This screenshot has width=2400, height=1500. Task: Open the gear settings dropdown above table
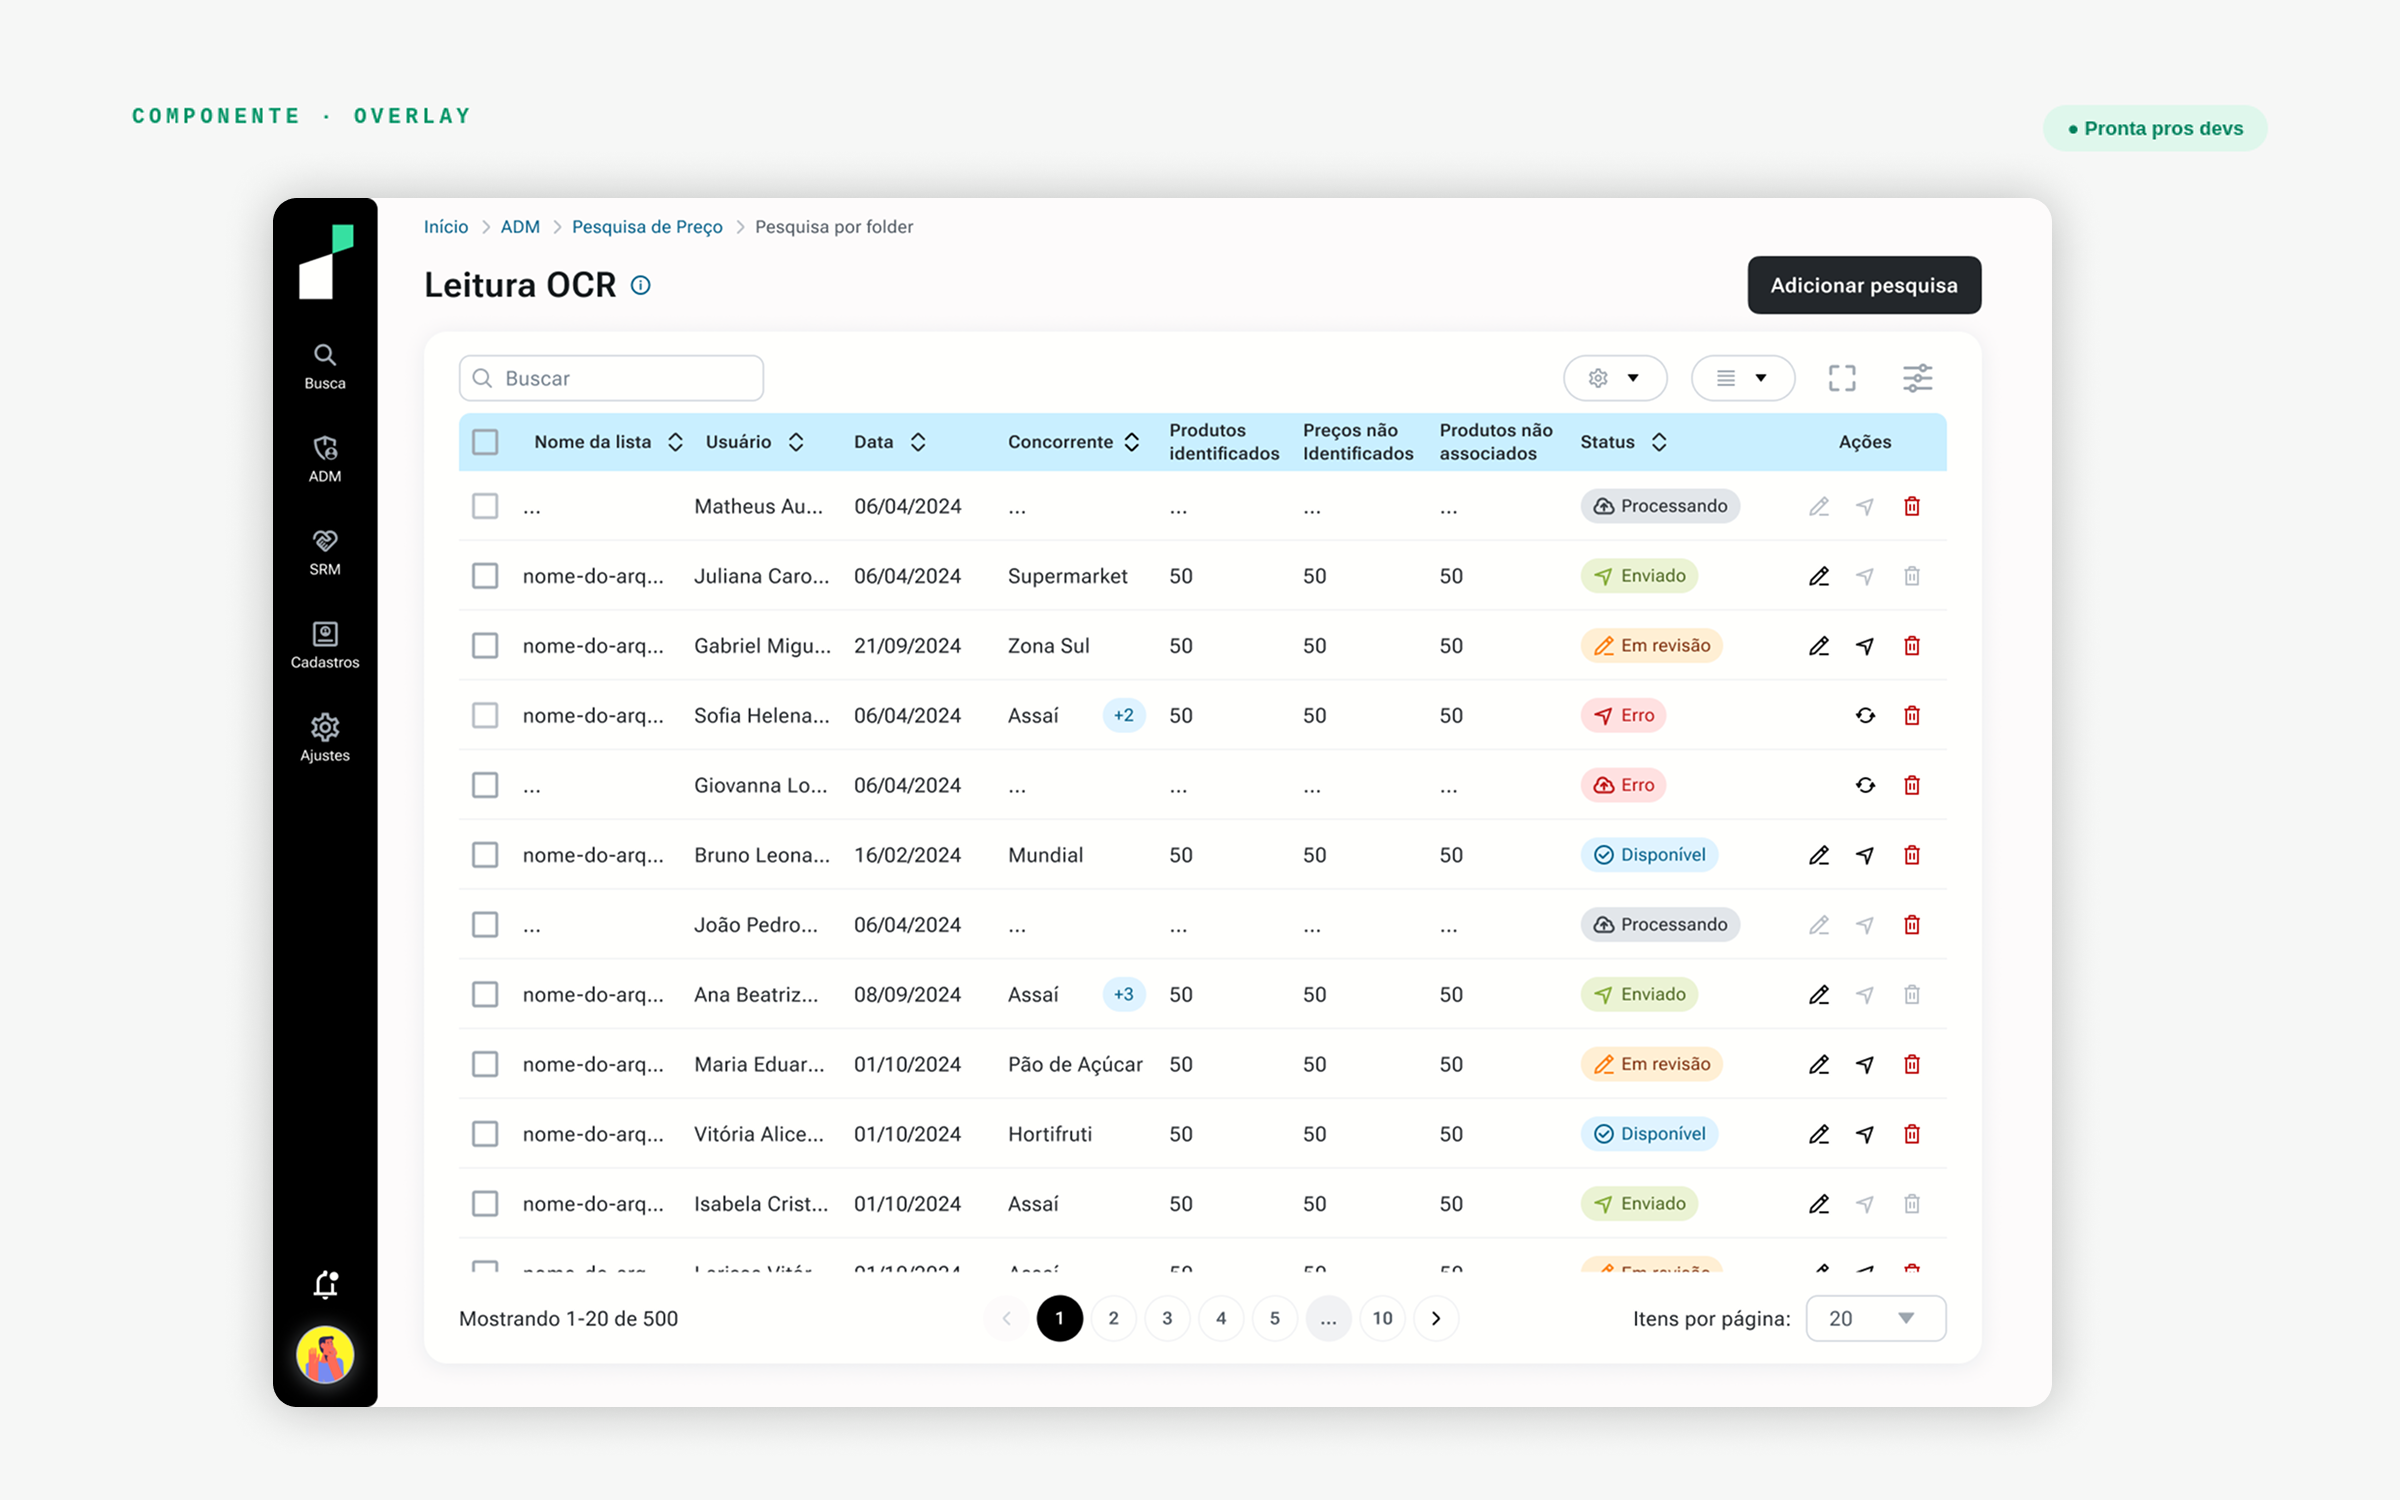click(1615, 378)
